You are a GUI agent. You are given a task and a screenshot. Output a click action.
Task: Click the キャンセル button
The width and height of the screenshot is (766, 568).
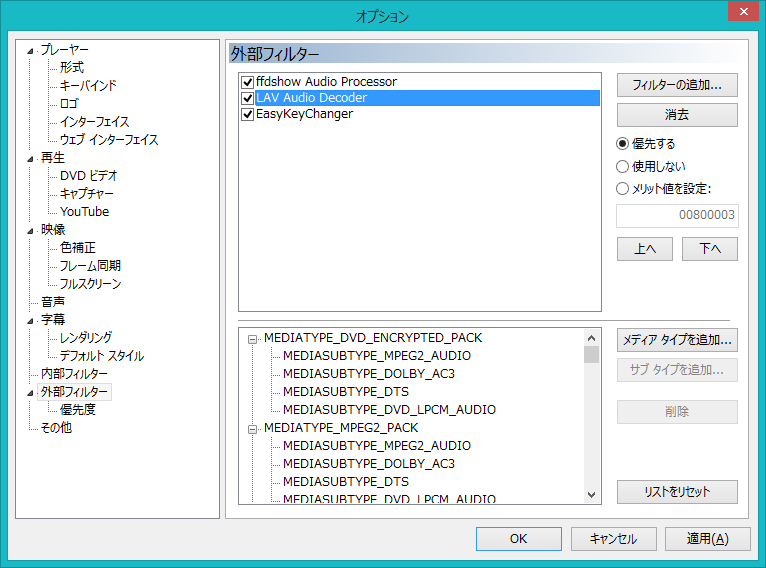tap(614, 539)
